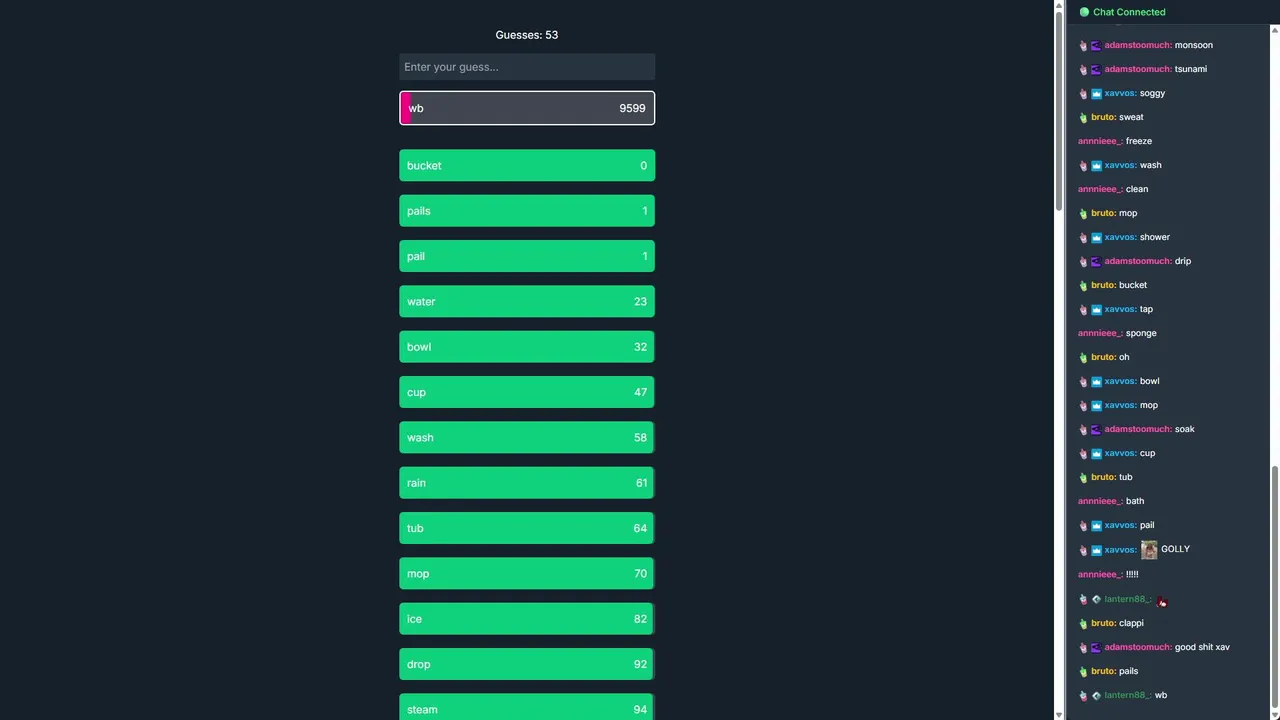Click the chat scrollbar's up arrow
The image size is (1280, 720).
[x=1274, y=29]
